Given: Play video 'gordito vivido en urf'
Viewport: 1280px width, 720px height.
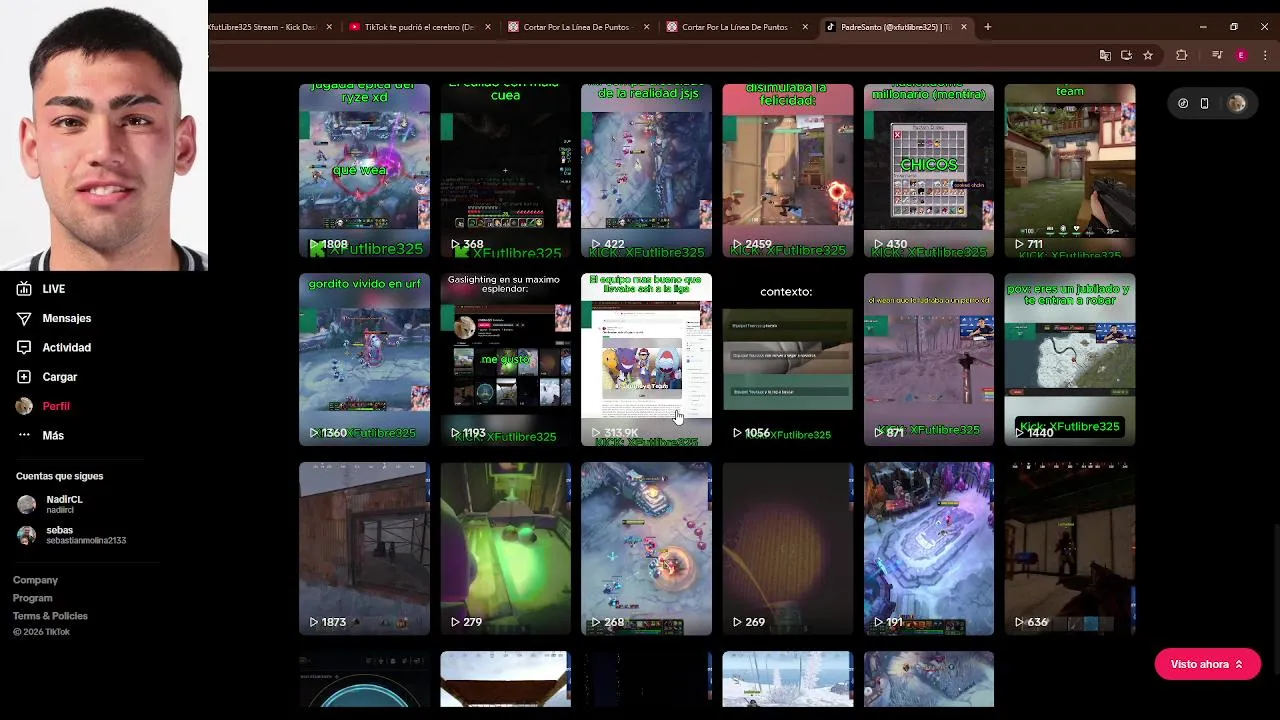Looking at the screenshot, I should click(x=364, y=359).
